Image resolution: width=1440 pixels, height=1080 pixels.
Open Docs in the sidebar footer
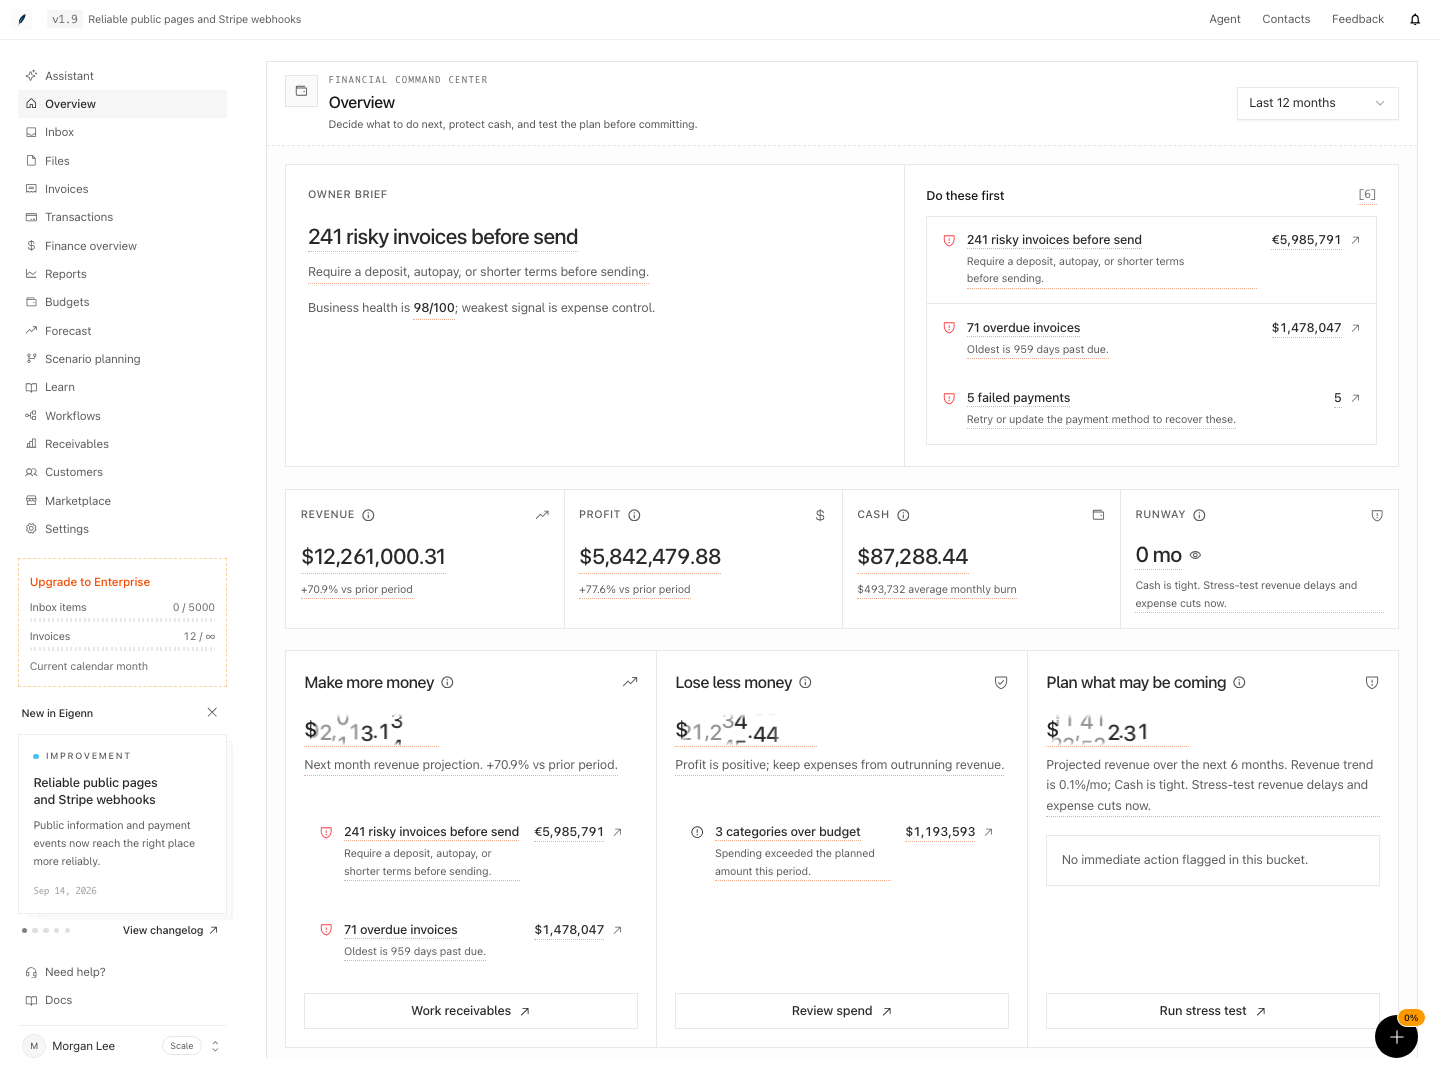click(x=122, y=1000)
